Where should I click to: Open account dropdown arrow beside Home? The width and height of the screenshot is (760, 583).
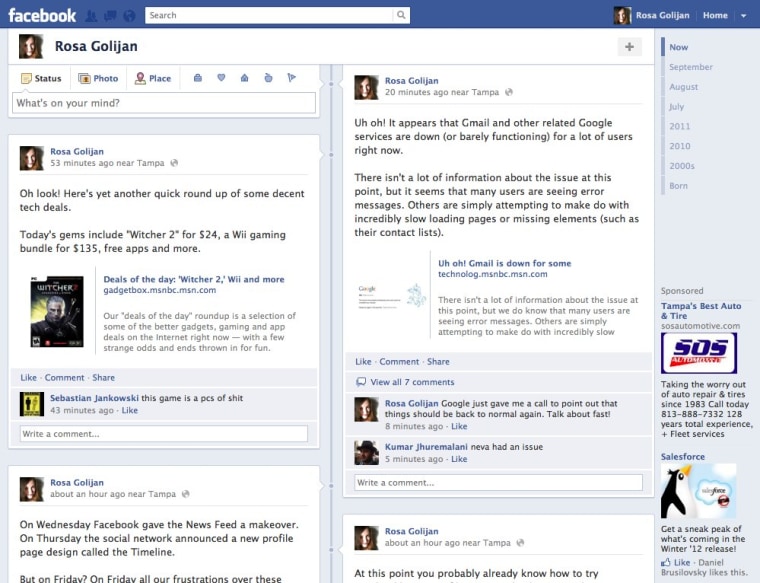pos(744,16)
